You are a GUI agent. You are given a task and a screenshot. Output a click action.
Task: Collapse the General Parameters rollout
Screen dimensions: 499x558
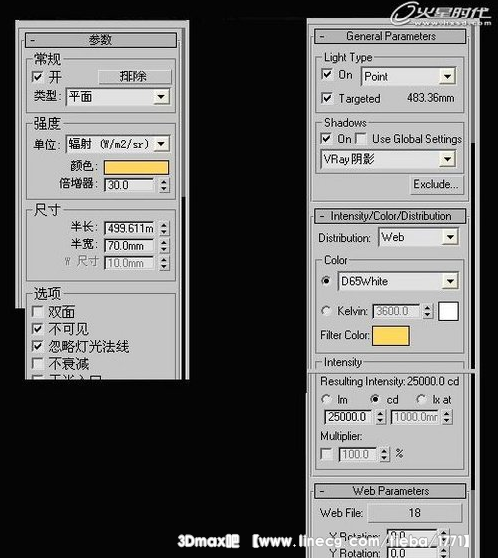(390, 36)
